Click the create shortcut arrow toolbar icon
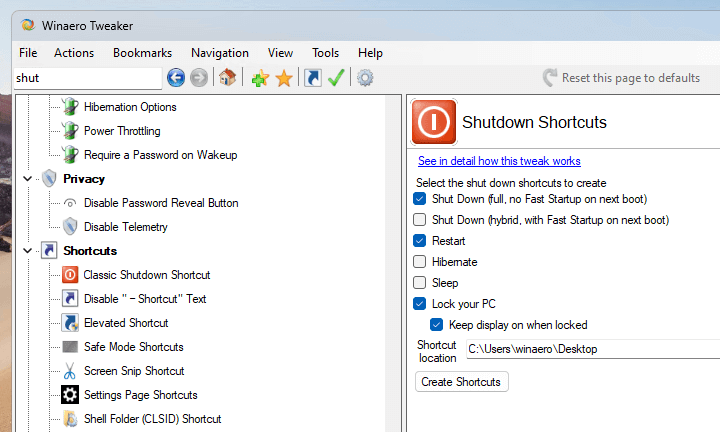The width and height of the screenshot is (720, 432). [x=313, y=78]
